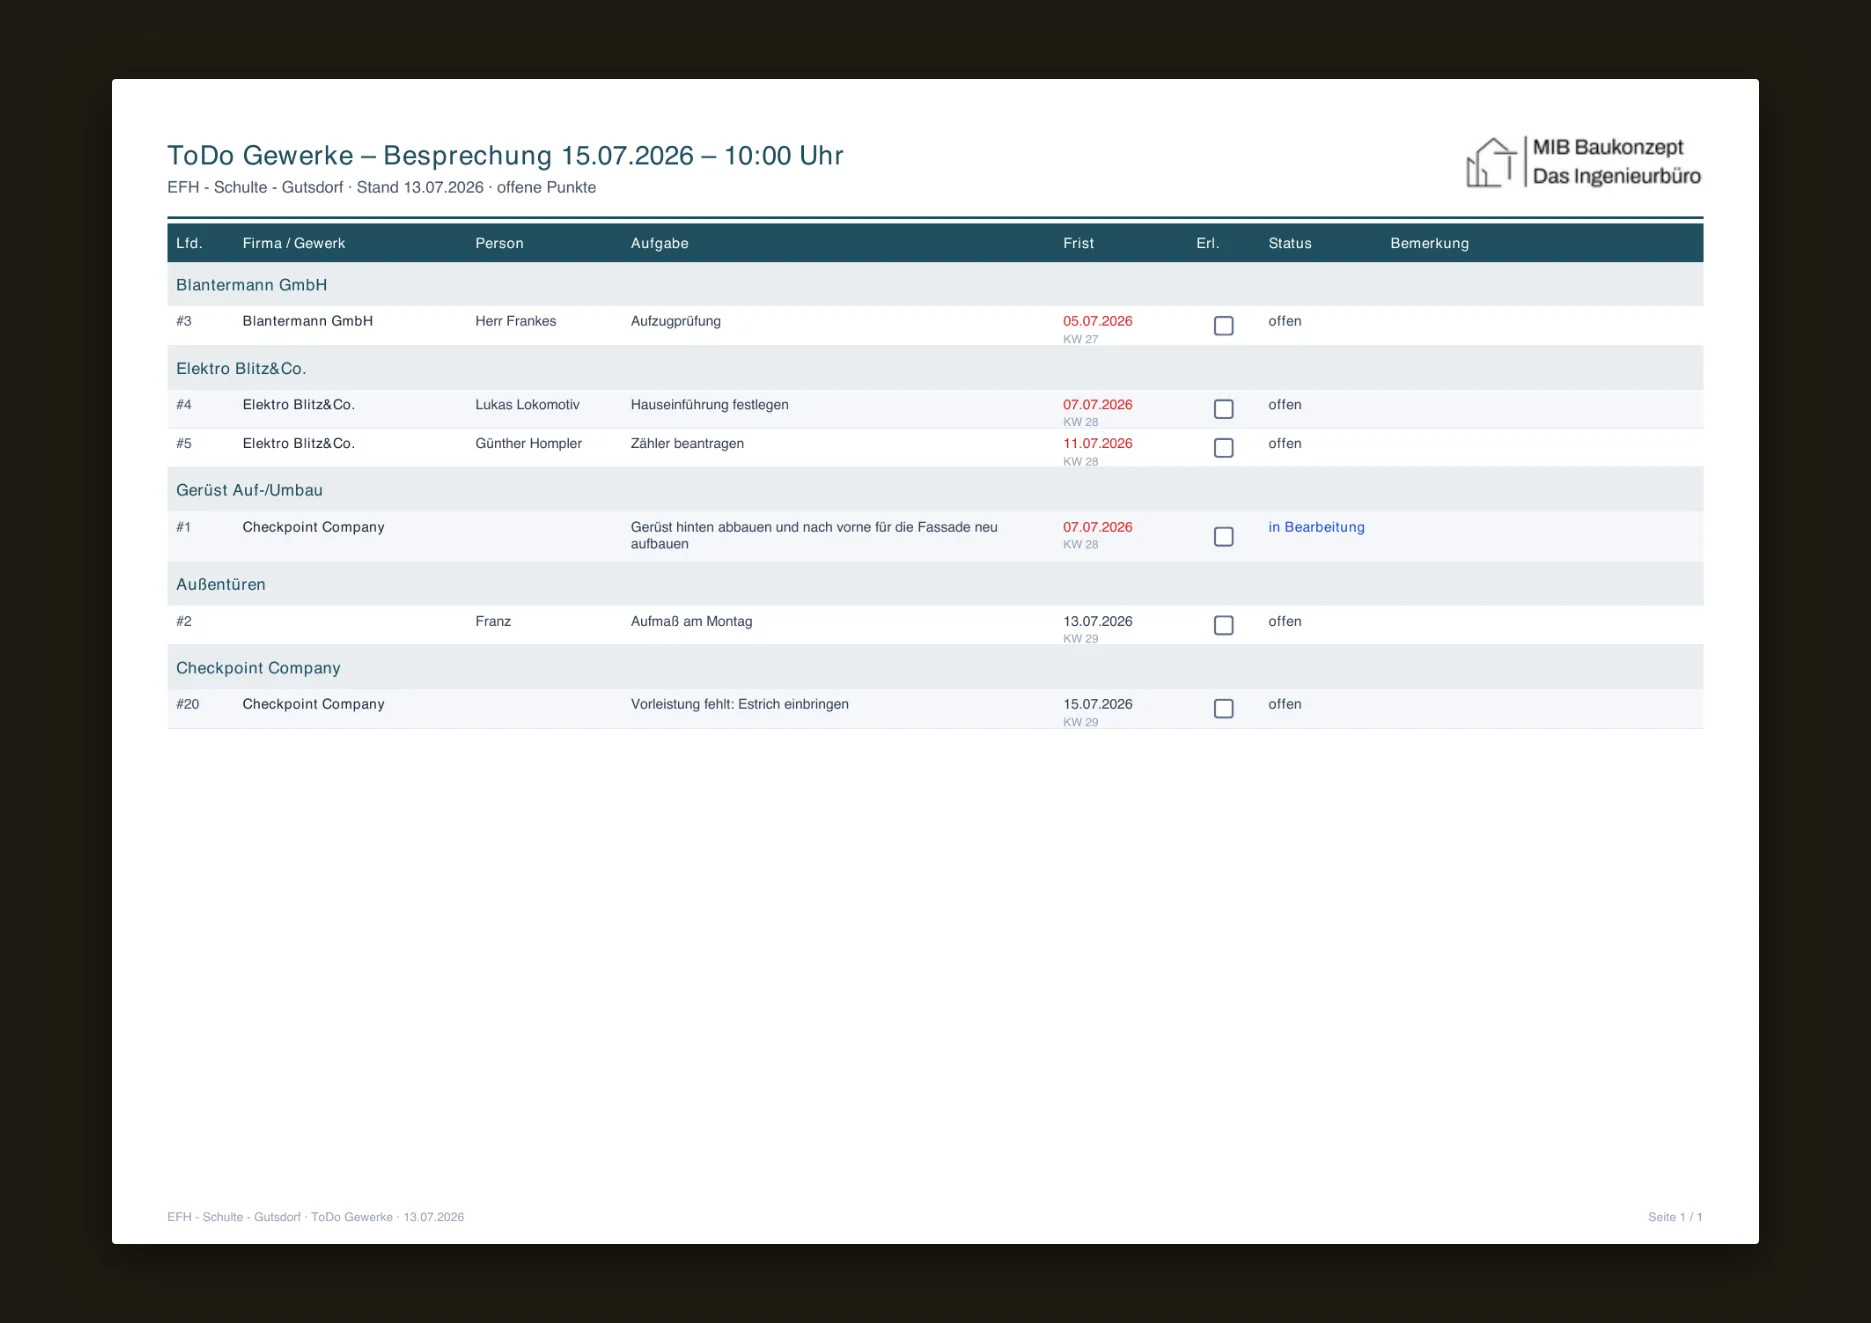This screenshot has width=1871, height=1323.
Task: Check off the Gerüst abbauen task
Action: coord(1223,537)
